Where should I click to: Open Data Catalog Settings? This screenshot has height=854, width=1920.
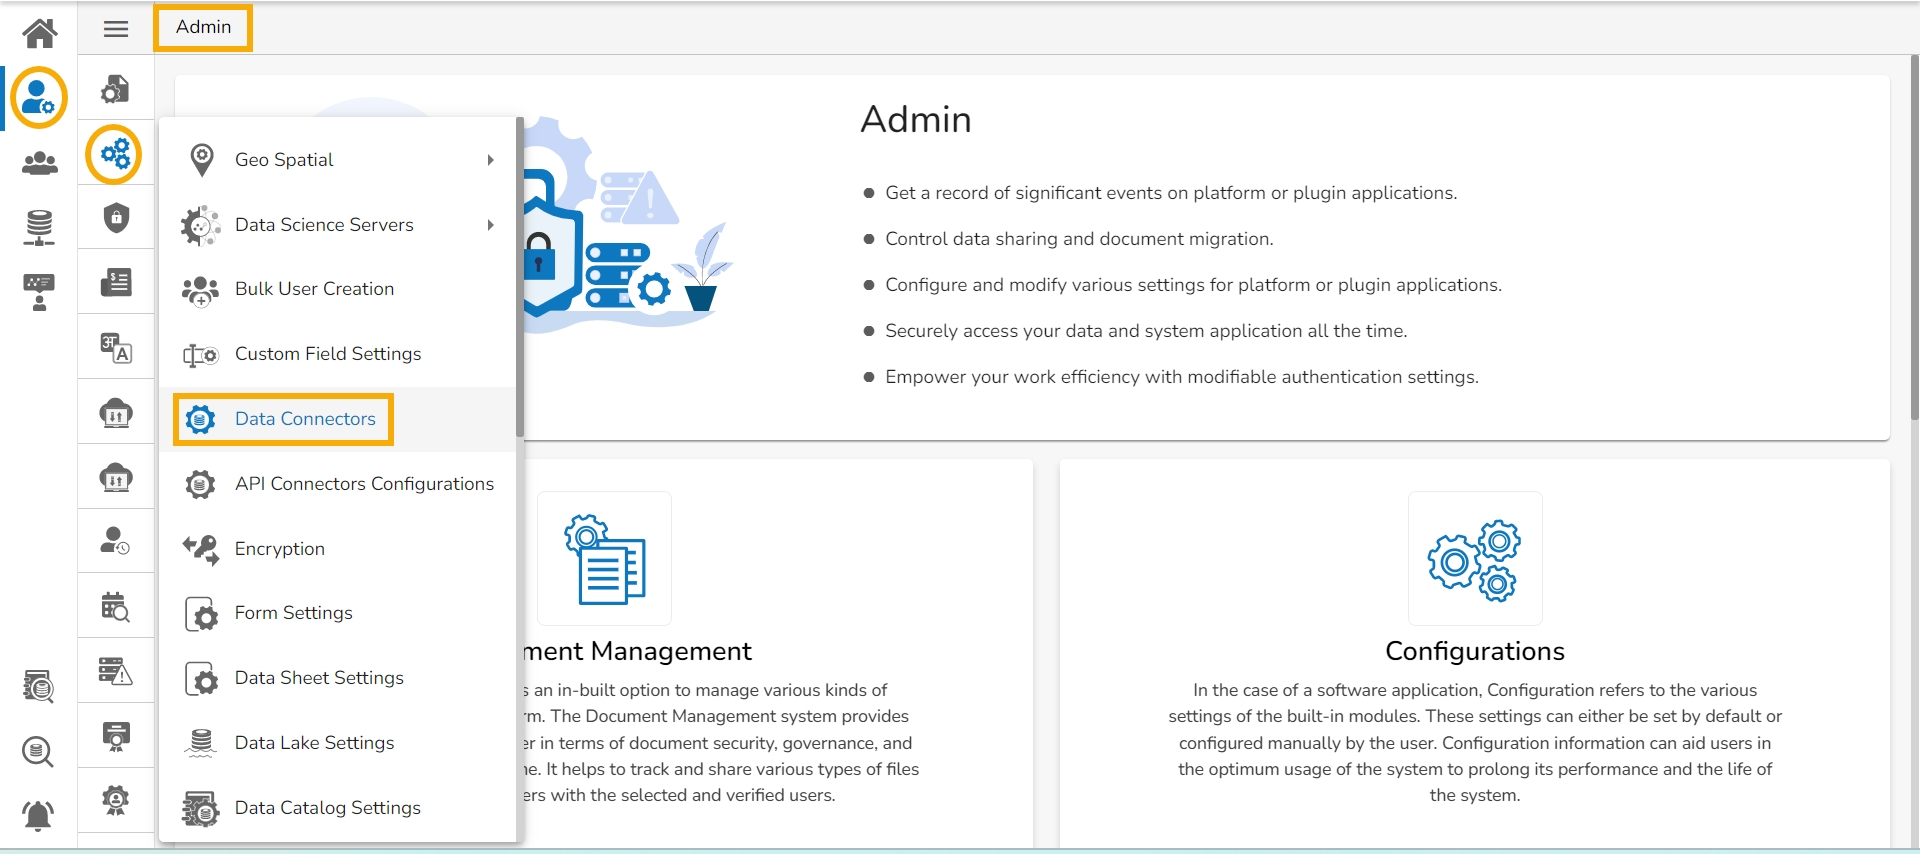coord(338,808)
